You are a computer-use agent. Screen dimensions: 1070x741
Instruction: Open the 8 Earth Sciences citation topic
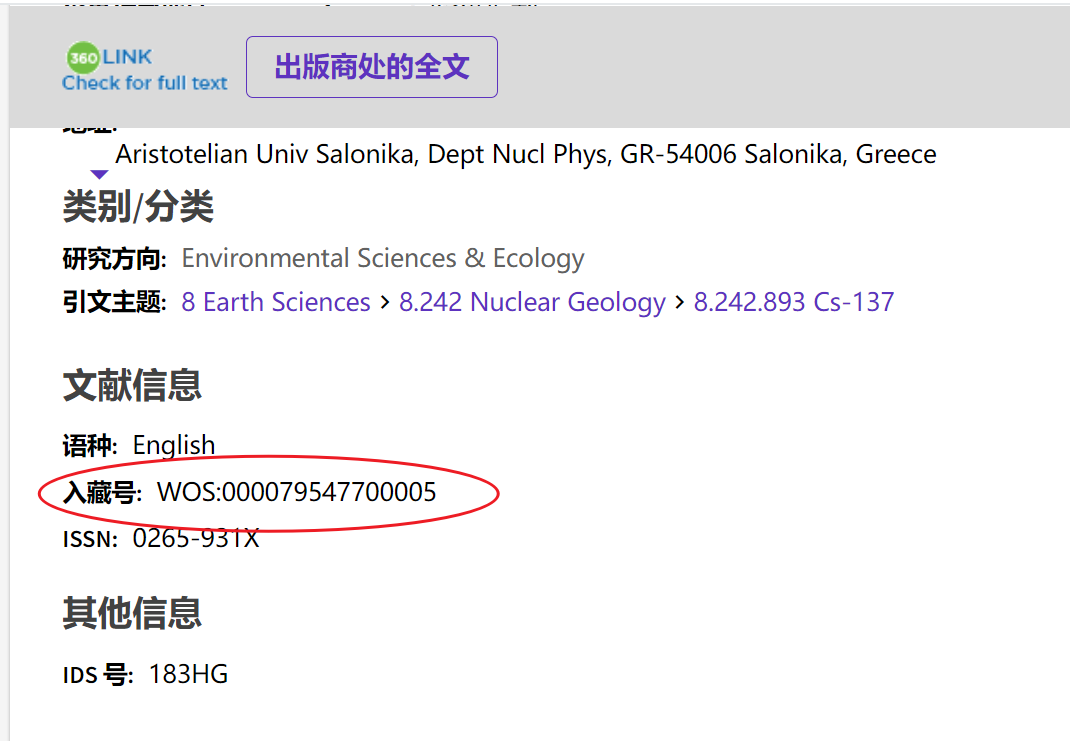click(276, 302)
